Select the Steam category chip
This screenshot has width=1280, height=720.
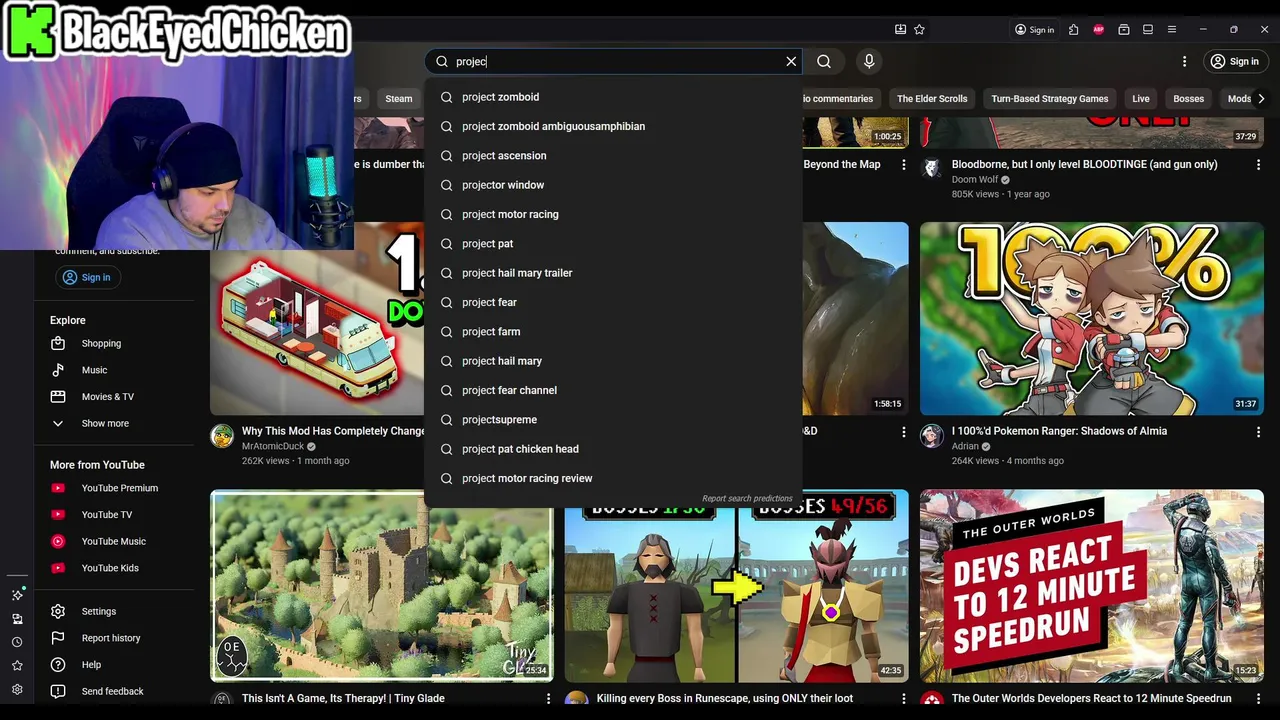(x=399, y=98)
